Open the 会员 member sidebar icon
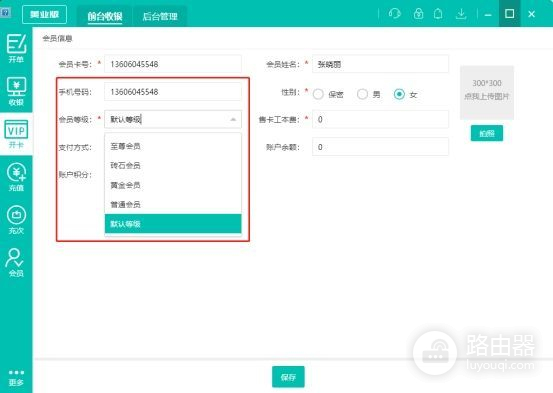 (16, 262)
